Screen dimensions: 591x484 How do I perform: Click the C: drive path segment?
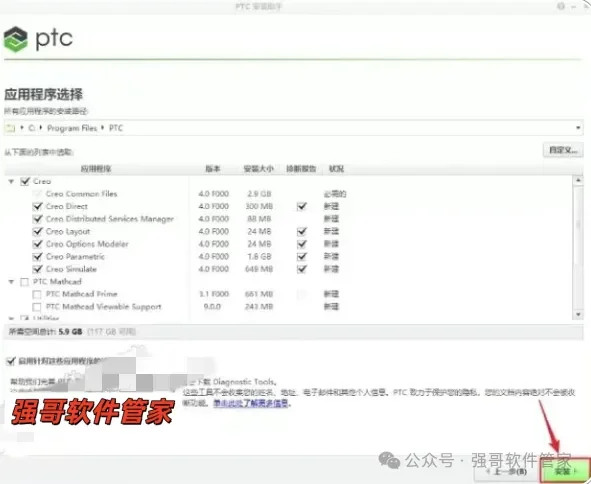coord(32,128)
